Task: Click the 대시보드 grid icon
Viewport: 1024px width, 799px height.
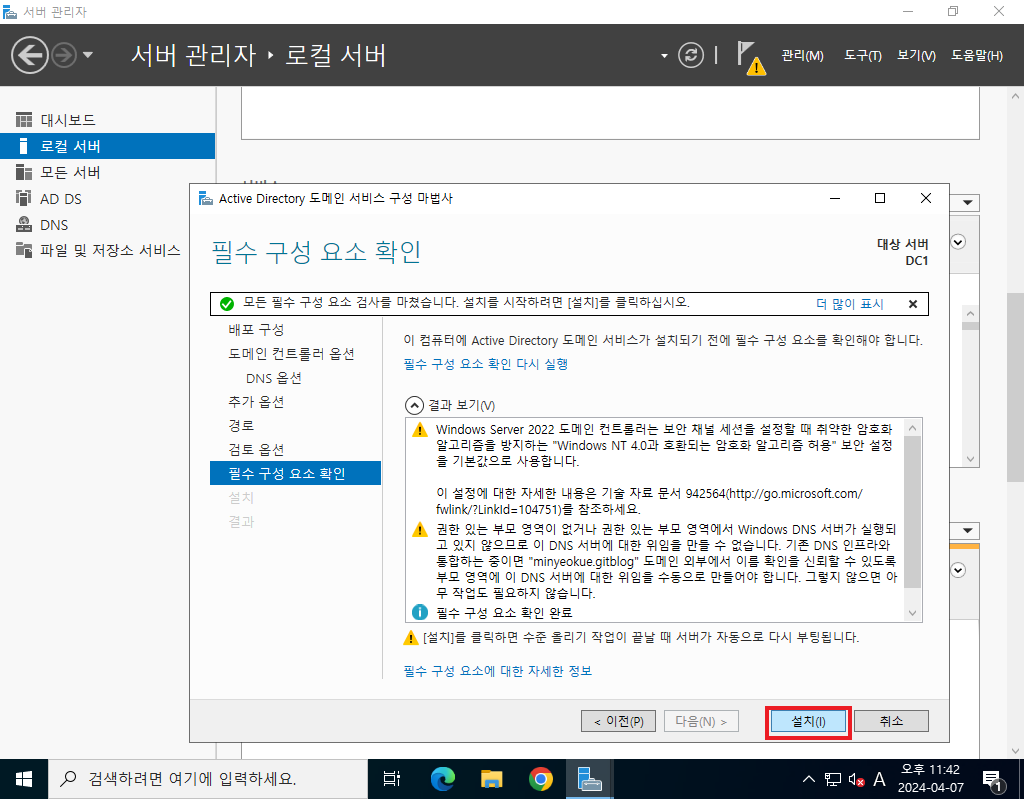Action: (24, 120)
